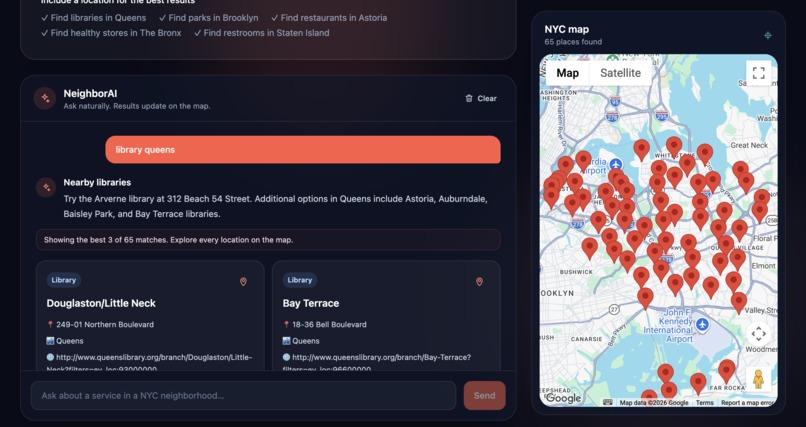806x427 pixels.
Task: Select suggestion Find restrooms in Staten Island
Action: click(262, 33)
